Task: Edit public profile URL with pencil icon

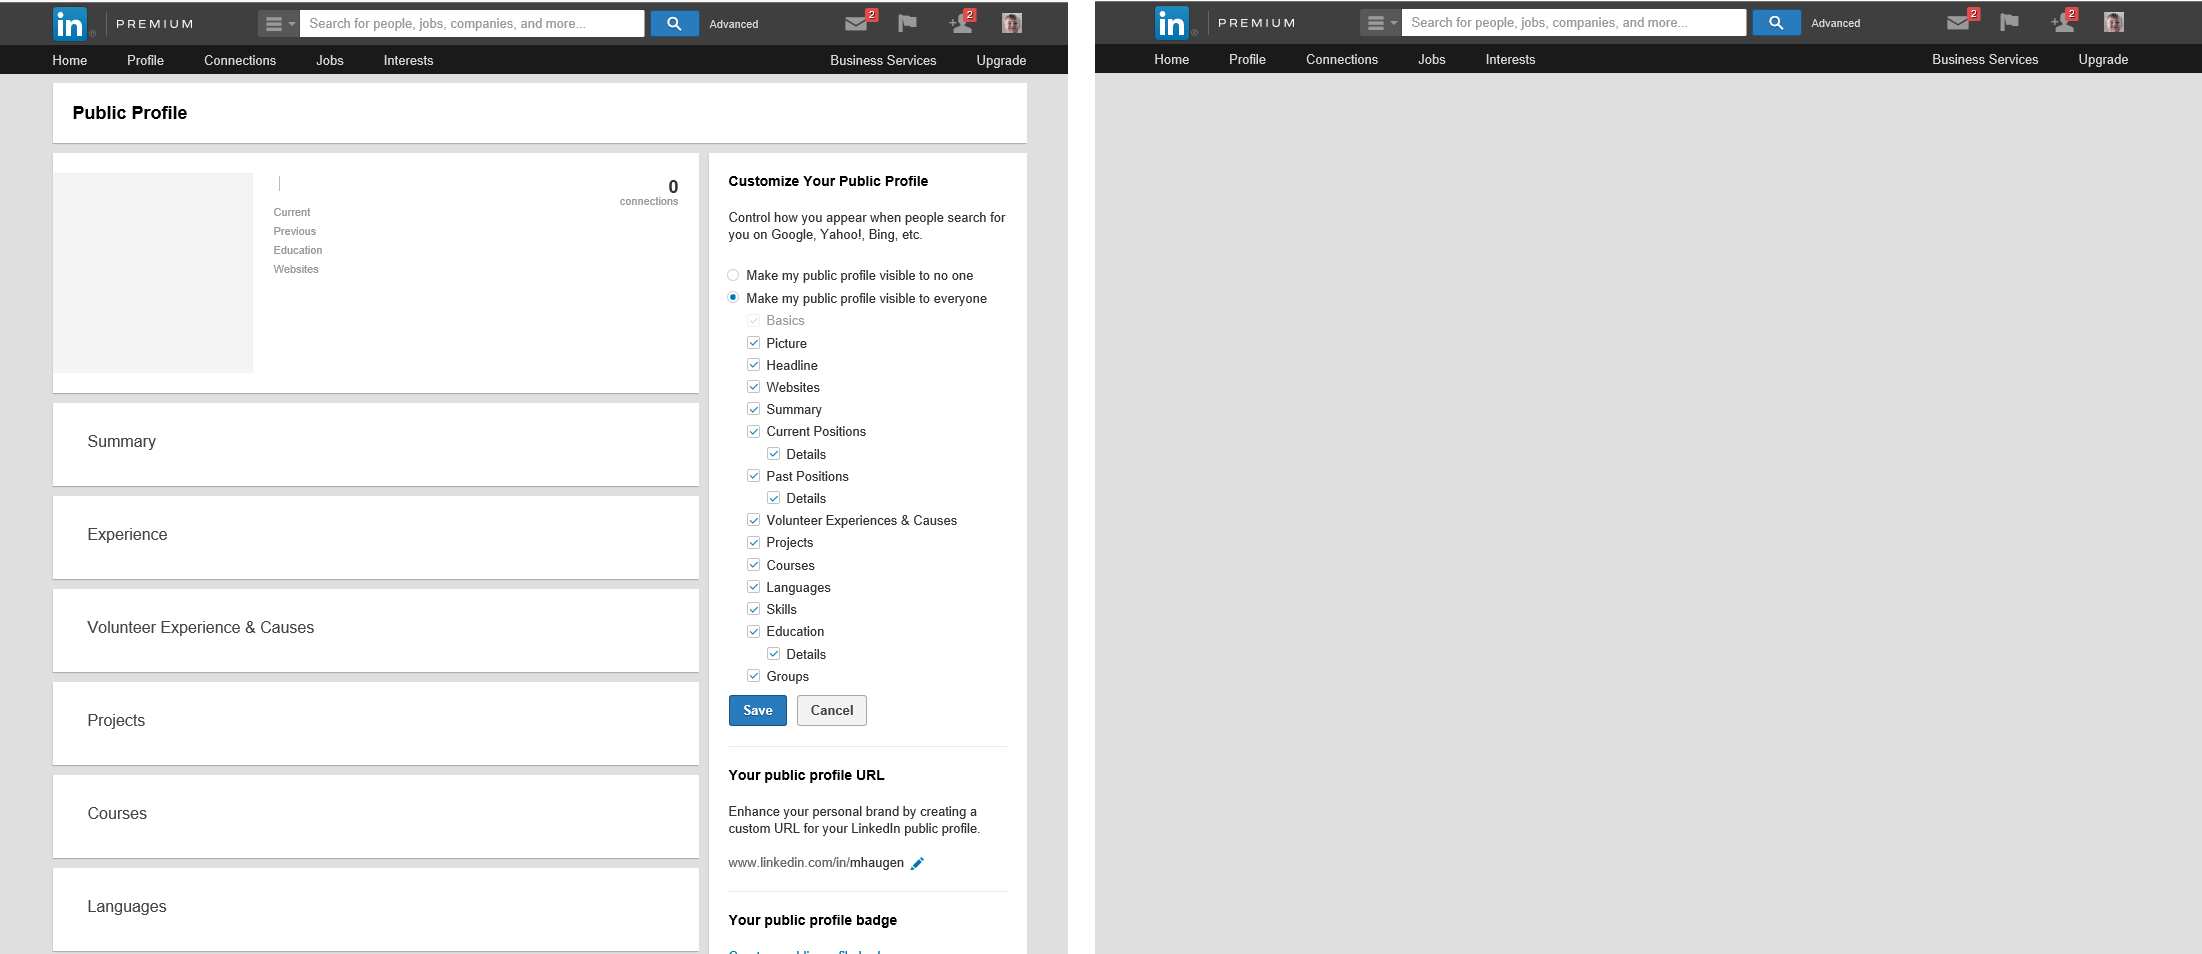Action: coord(918,863)
